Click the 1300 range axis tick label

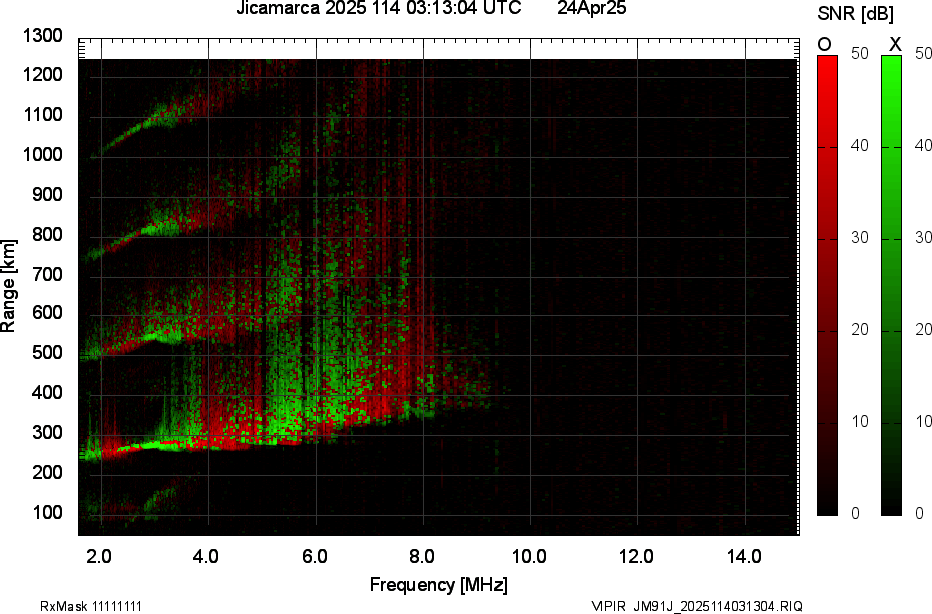pyautogui.click(x=43, y=36)
